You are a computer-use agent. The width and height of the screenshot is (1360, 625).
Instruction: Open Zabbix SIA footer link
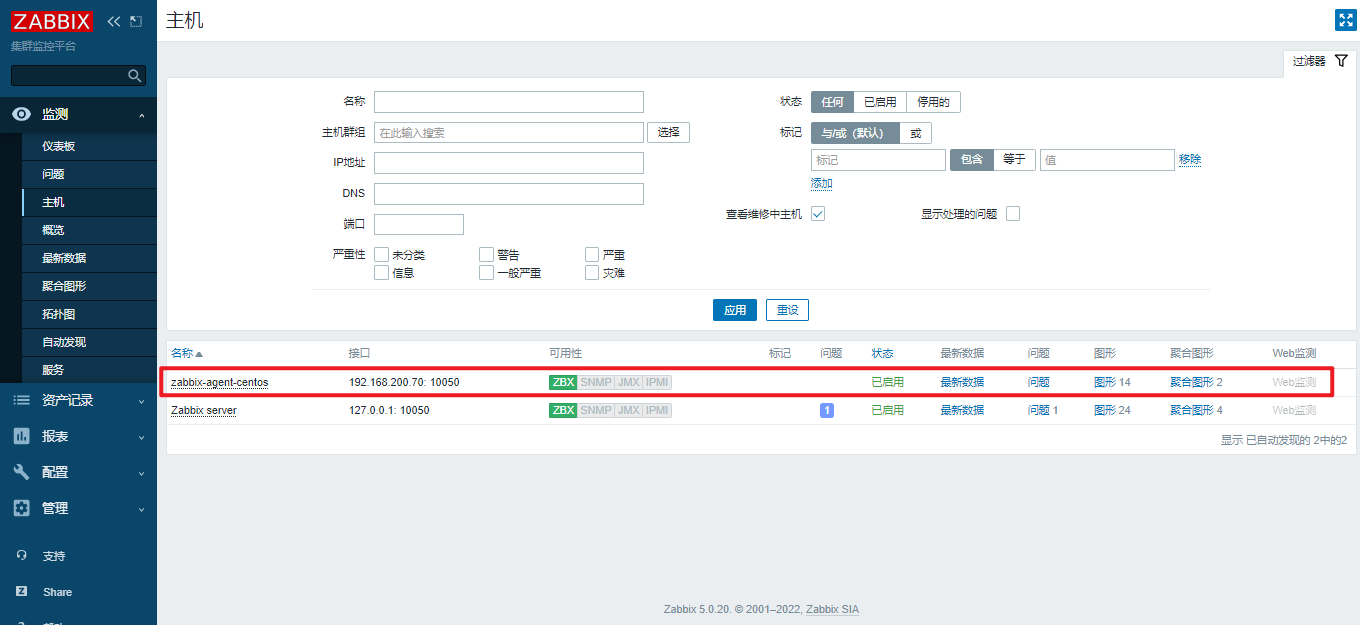832,609
